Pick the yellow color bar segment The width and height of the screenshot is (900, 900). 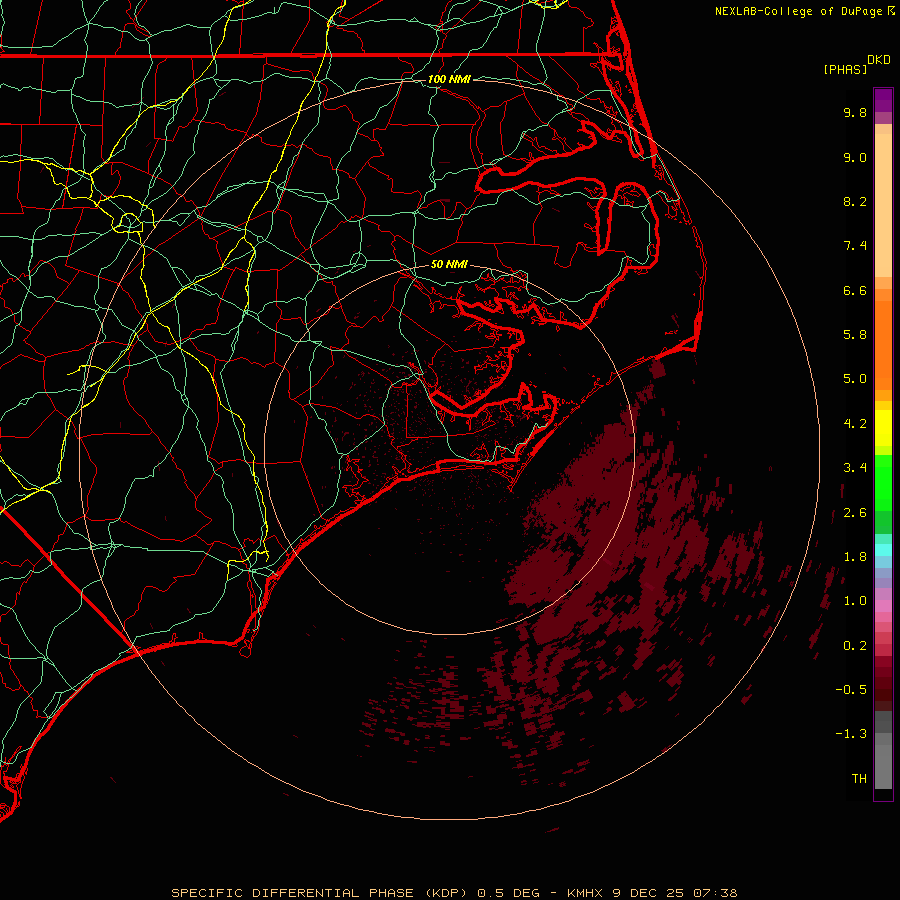click(x=883, y=428)
